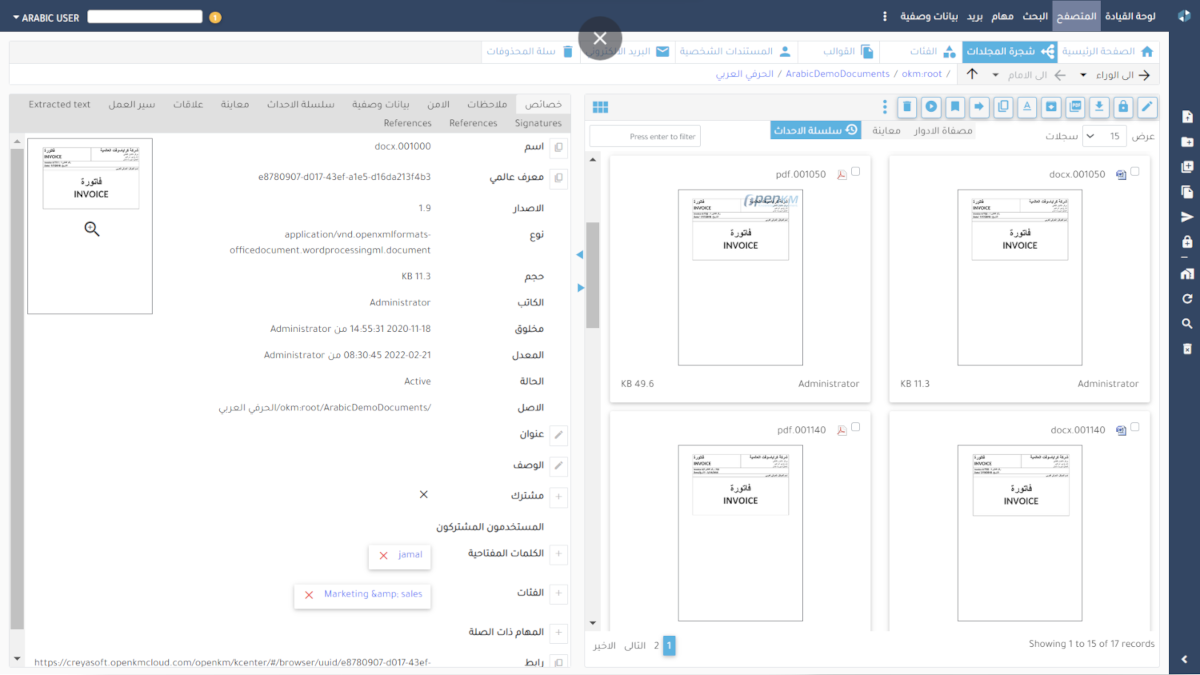Click the Press enter to filter field
This screenshot has width=1200, height=675.
(x=645, y=136)
